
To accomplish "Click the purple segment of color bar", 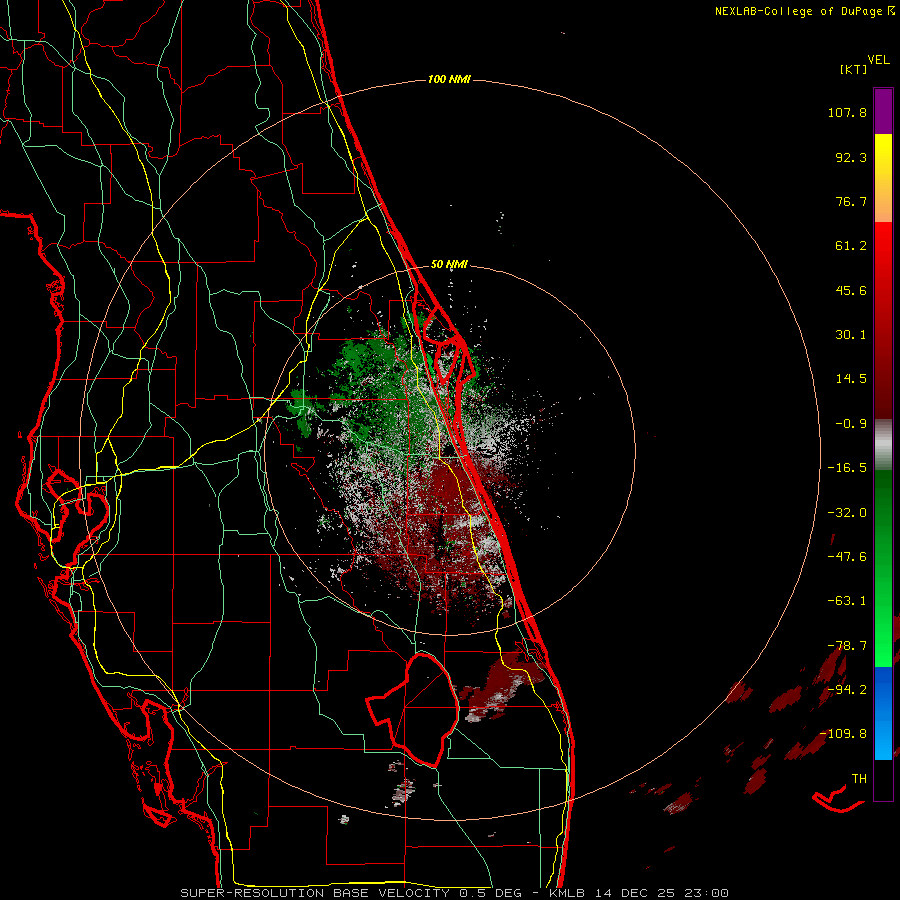I will (x=883, y=112).
